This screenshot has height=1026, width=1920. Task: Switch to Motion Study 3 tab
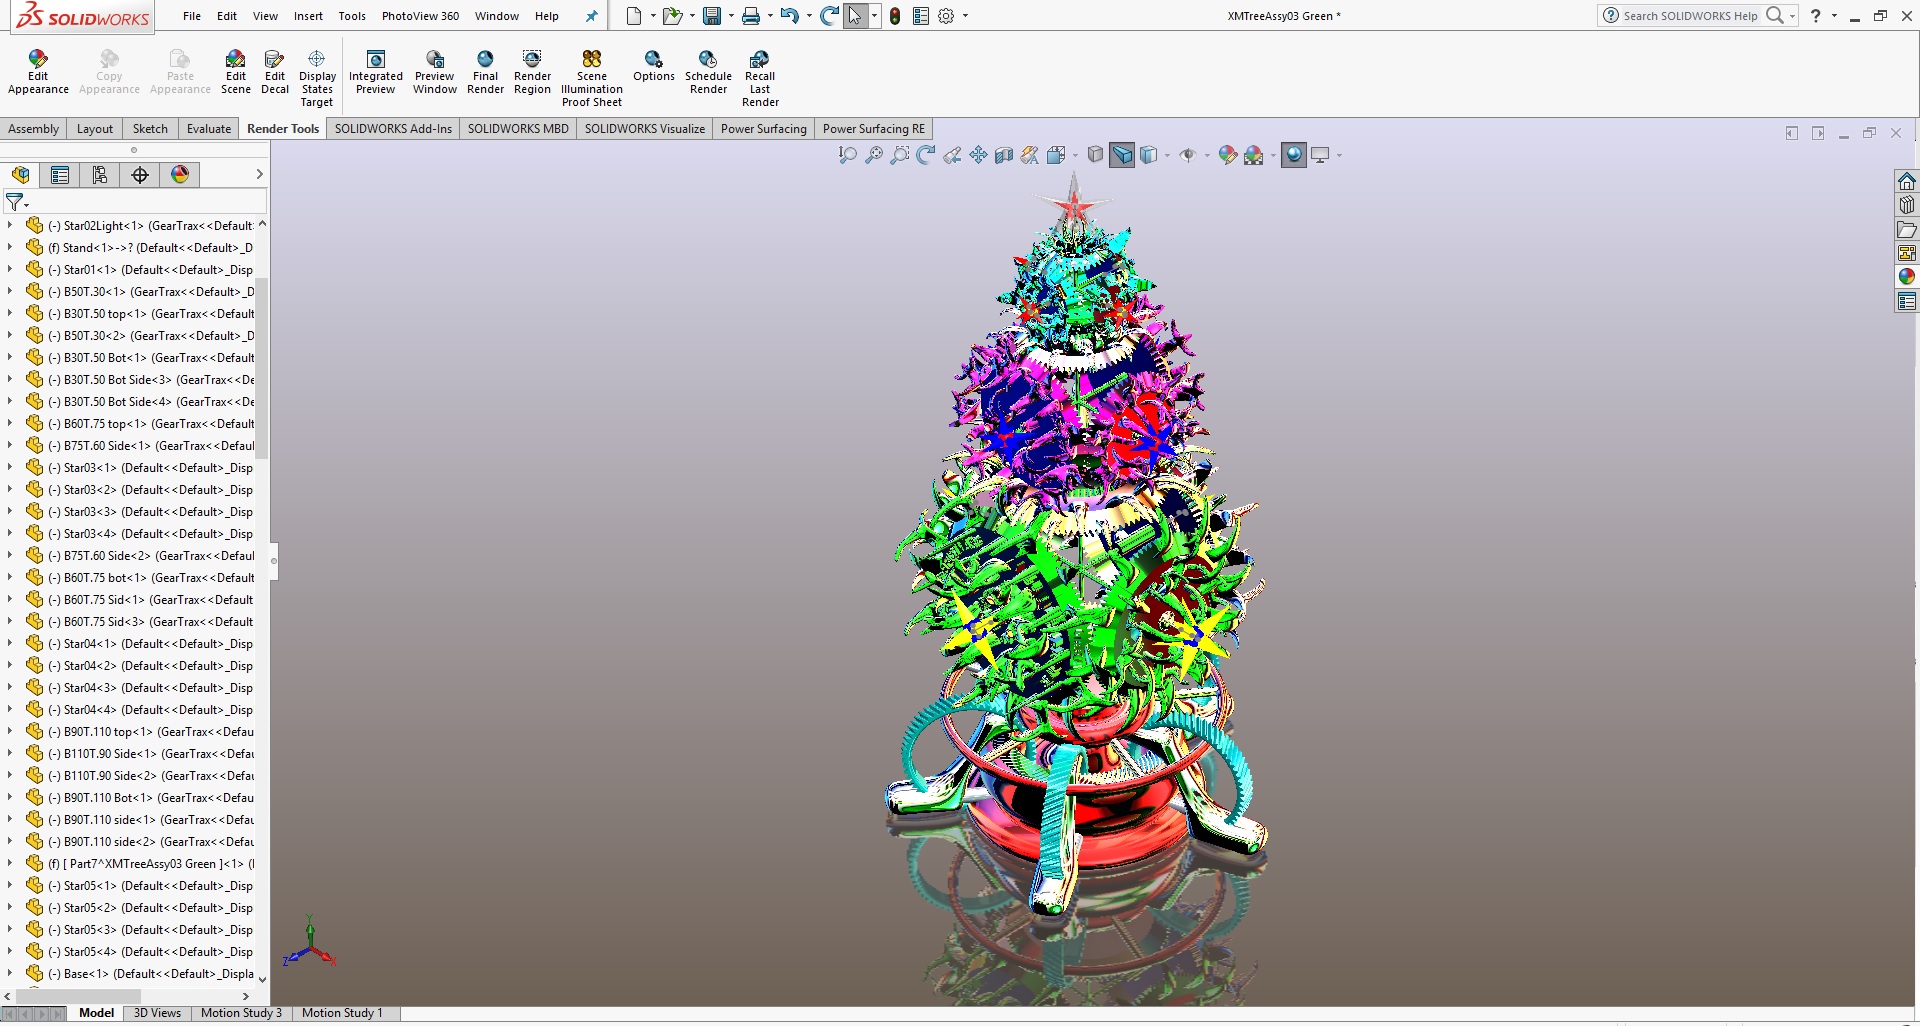pyautogui.click(x=241, y=1013)
